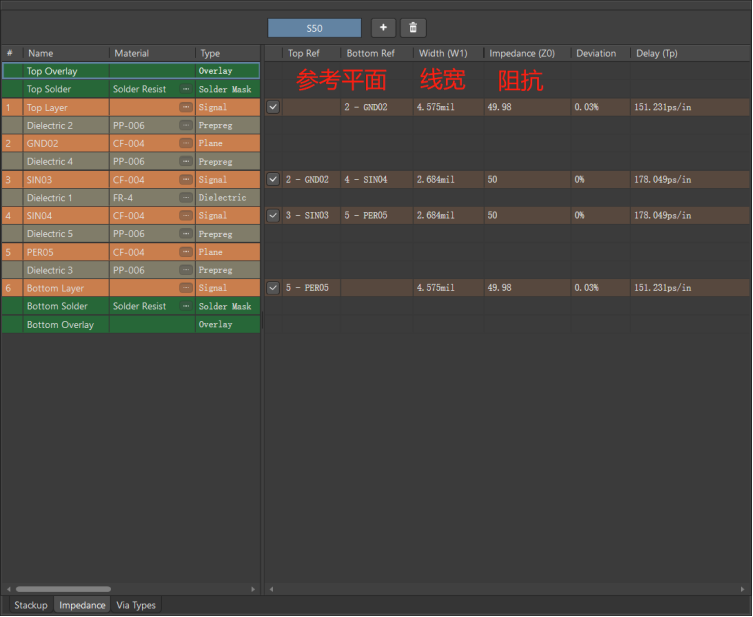Click ellipsis button on Bottom Solder row
The height and width of the screenshot is (617, 753).
pos(185,306)
